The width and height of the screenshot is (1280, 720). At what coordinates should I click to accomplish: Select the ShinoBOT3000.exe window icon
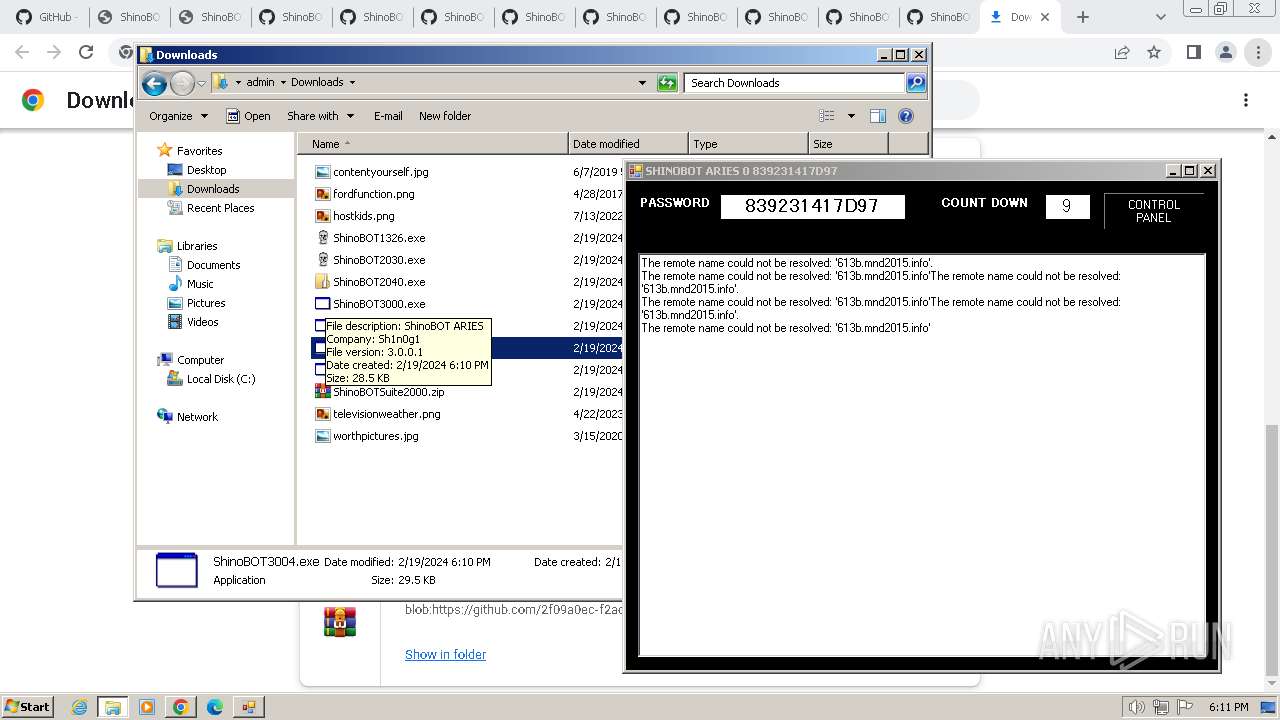(x=322, y=304)
